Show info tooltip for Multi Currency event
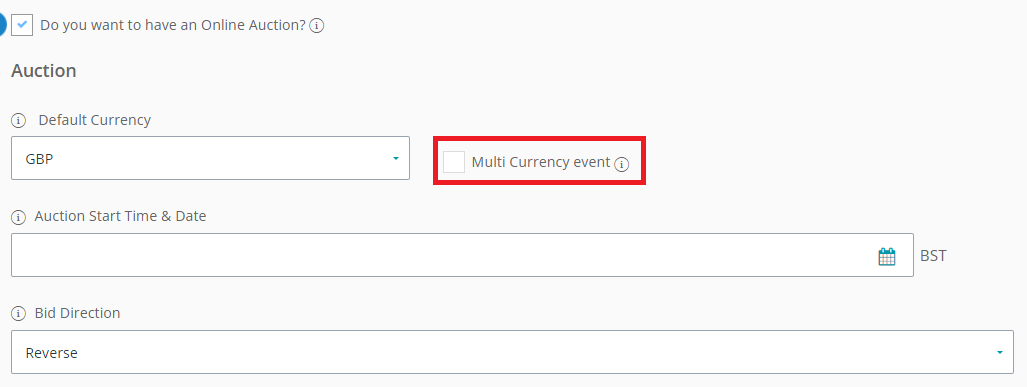Image resolution: width=1027 pixels, height=387 pixels. click(622, 164)
